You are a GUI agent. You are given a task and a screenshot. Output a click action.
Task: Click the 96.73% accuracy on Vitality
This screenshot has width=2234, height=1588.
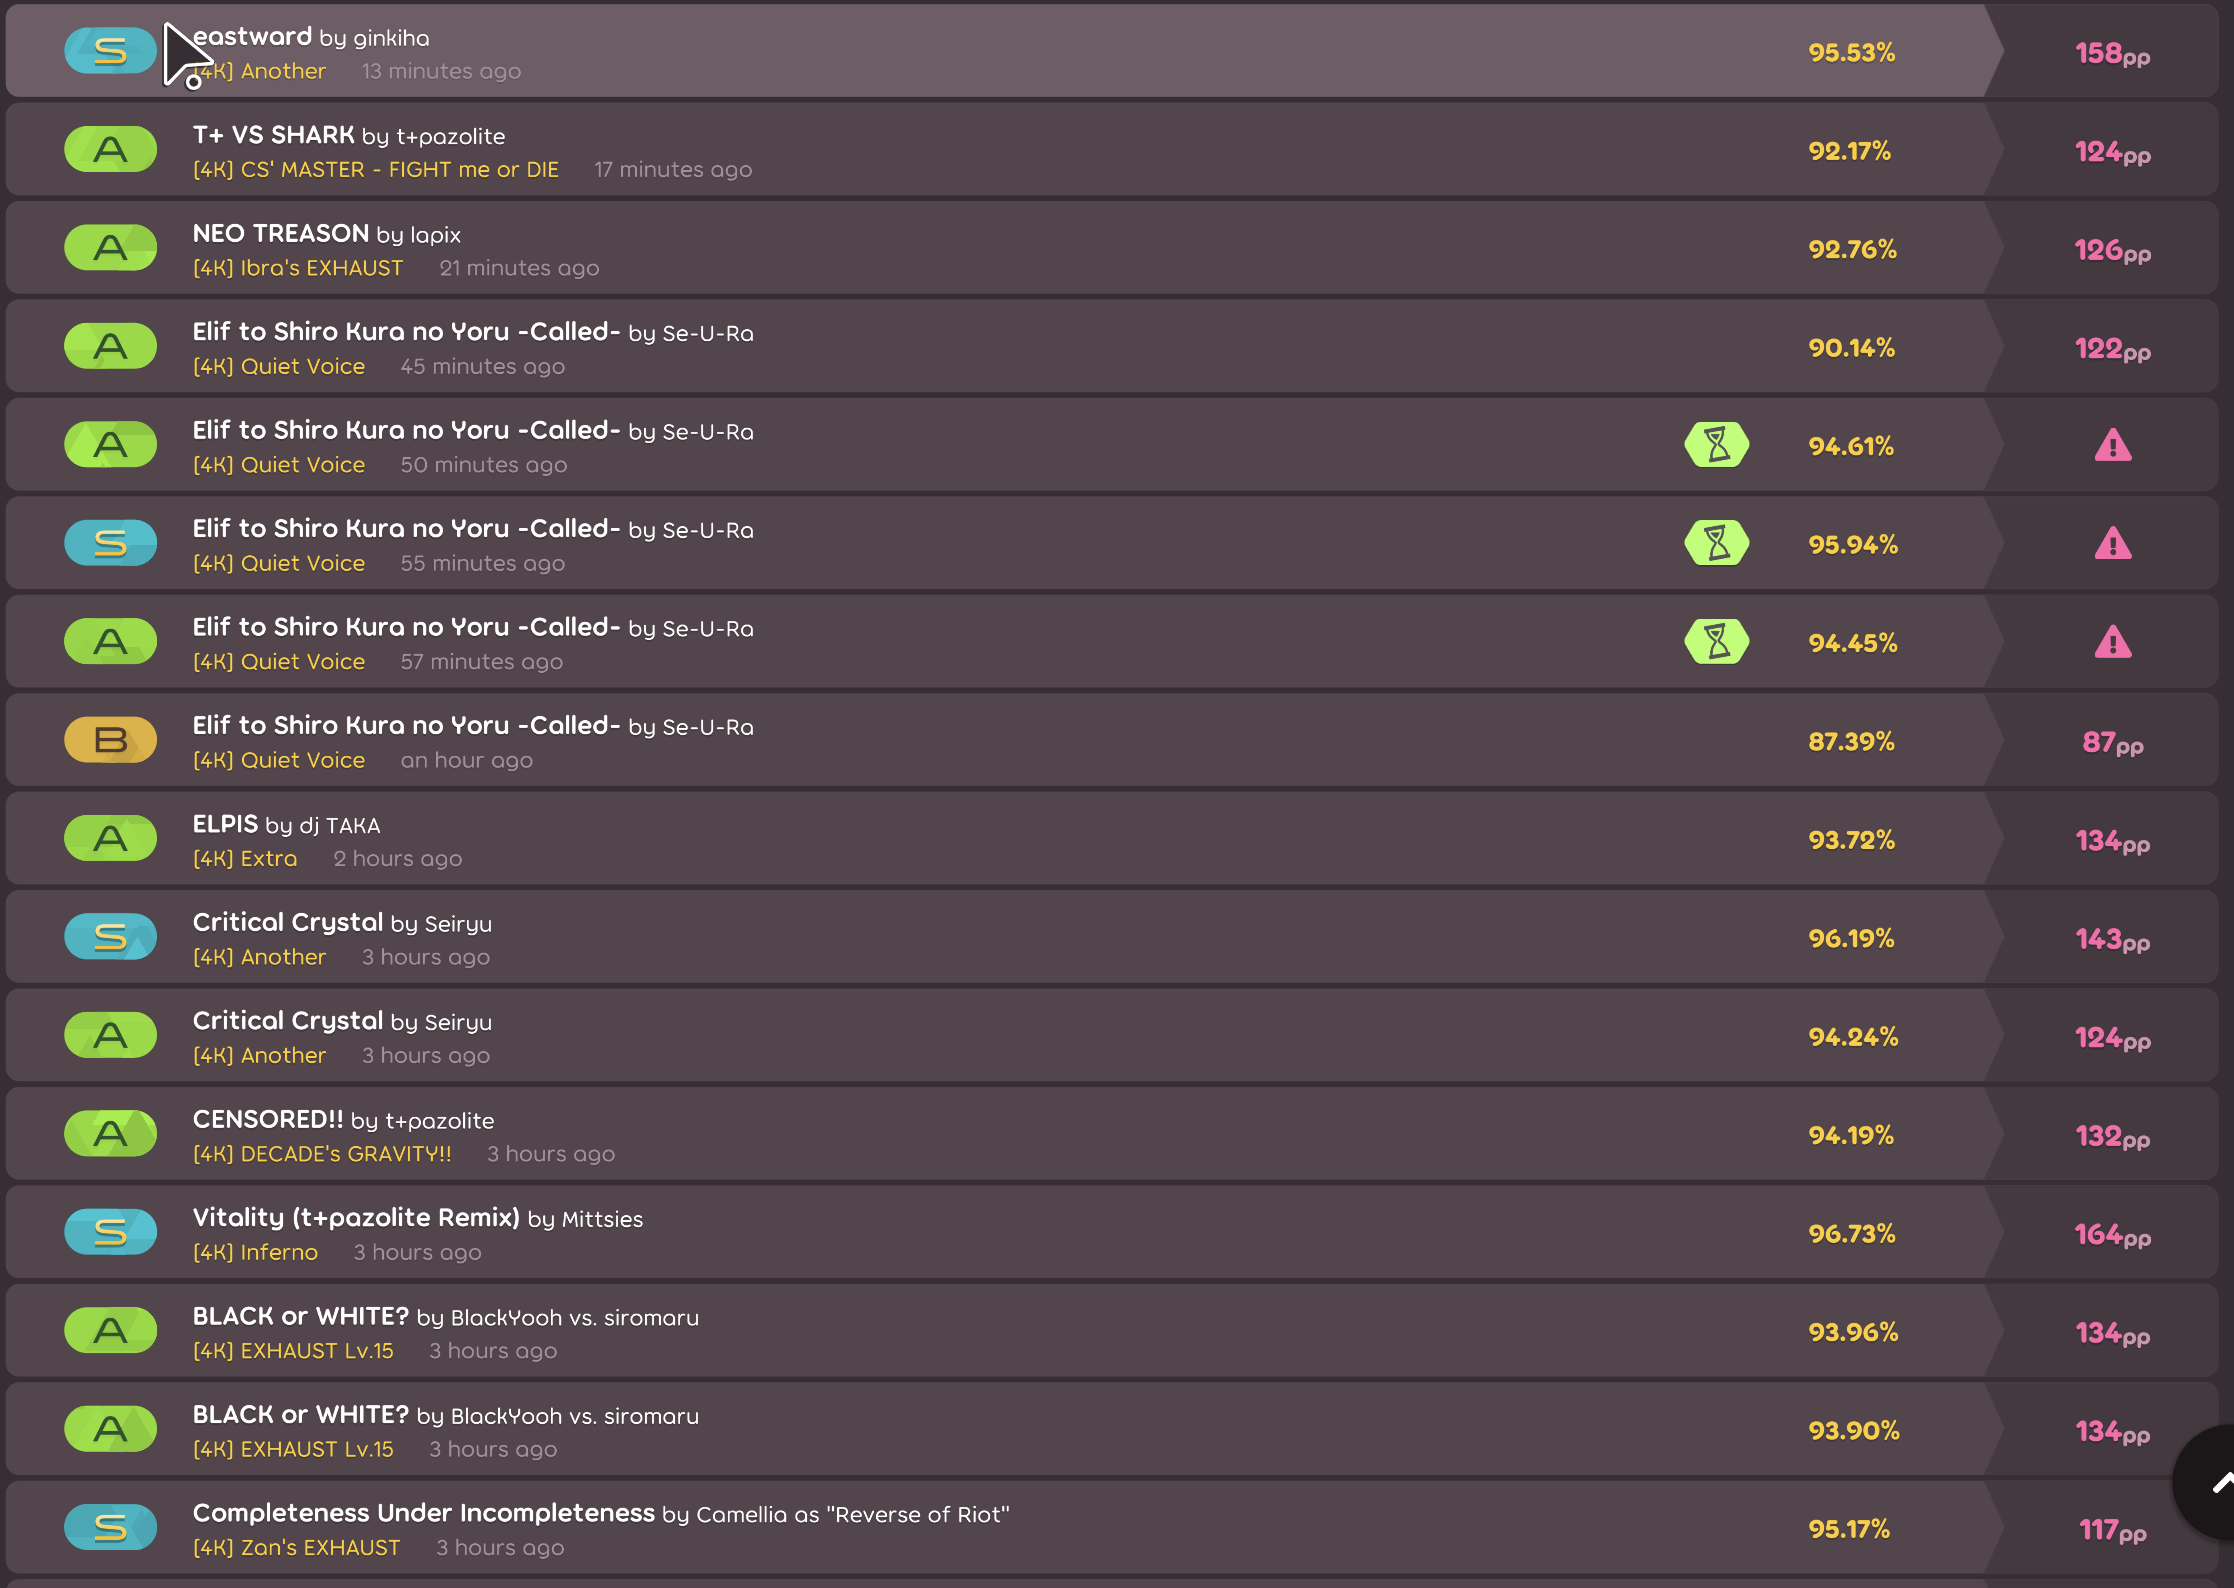click(1851, 1234)
